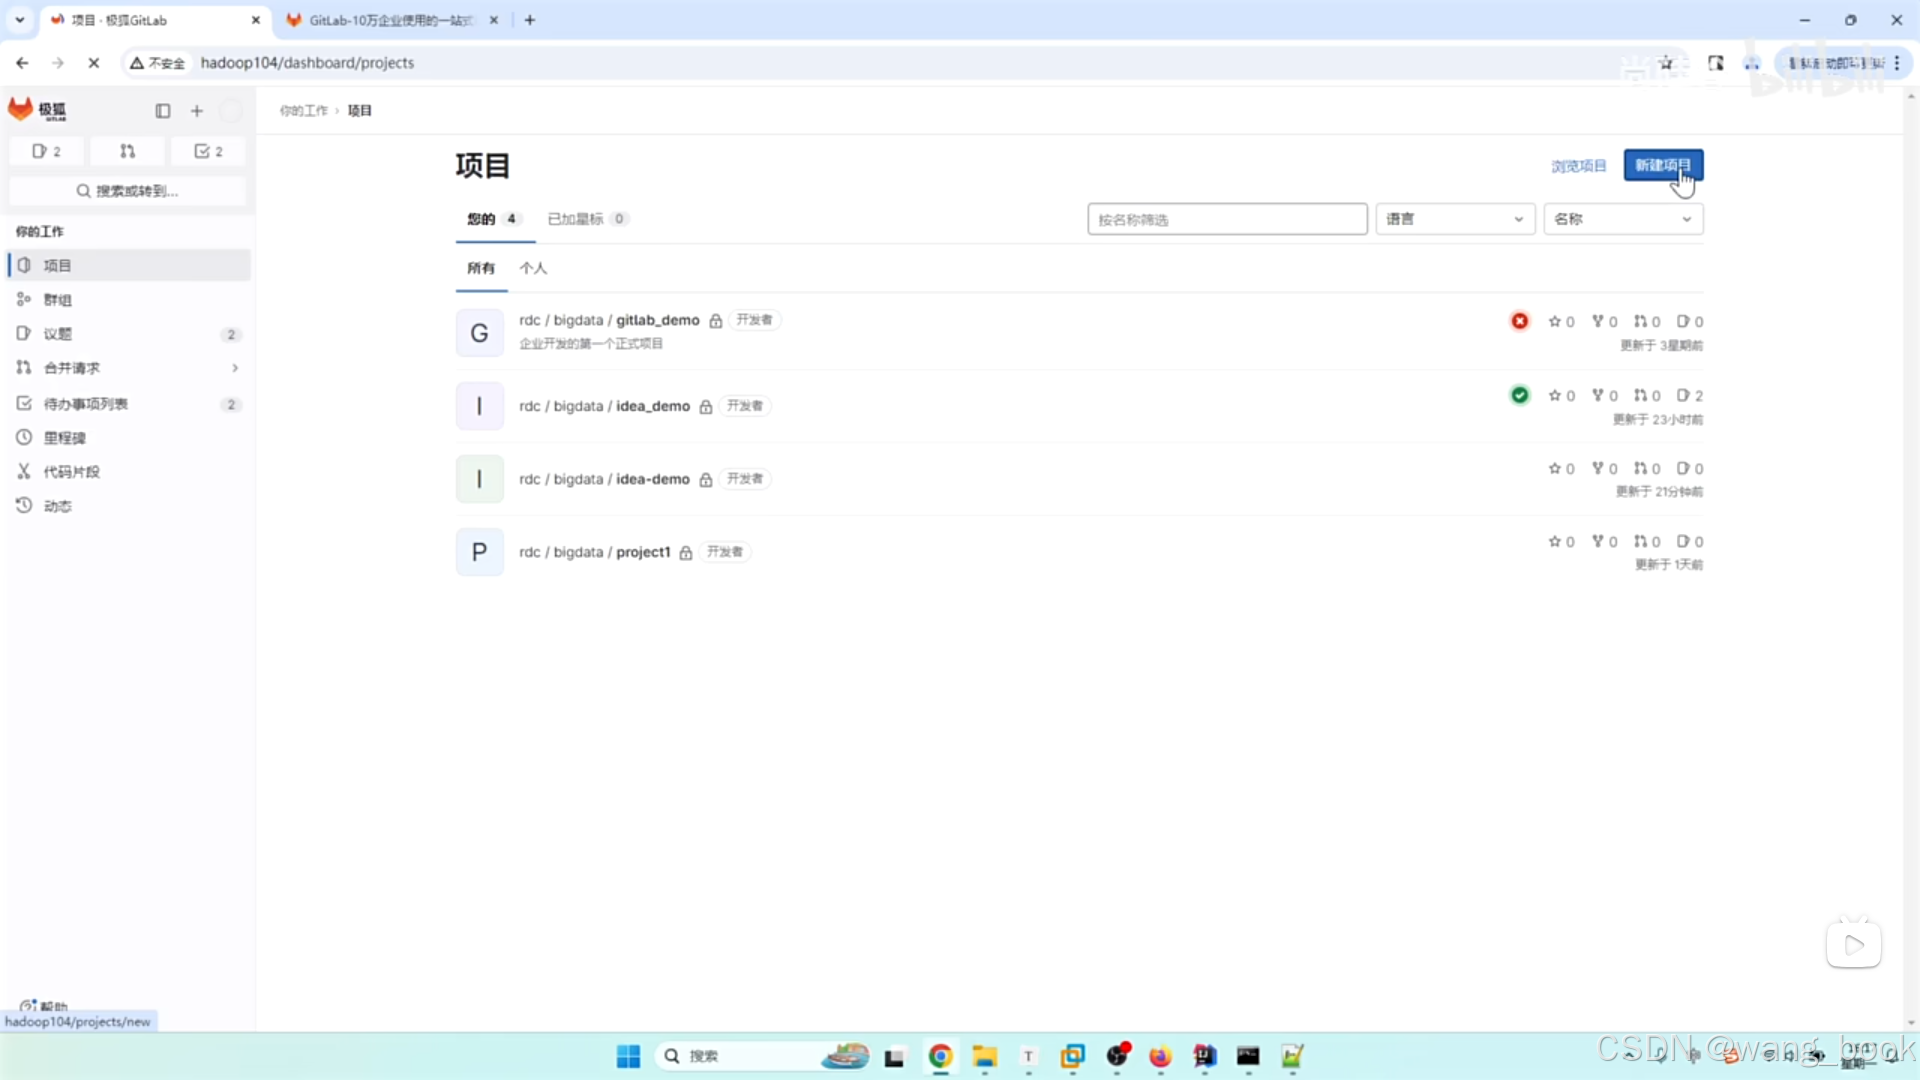This screenshot has height=1080, width=1920.
Task: Click the merge request count of project1
Action: pos(1647,541)
